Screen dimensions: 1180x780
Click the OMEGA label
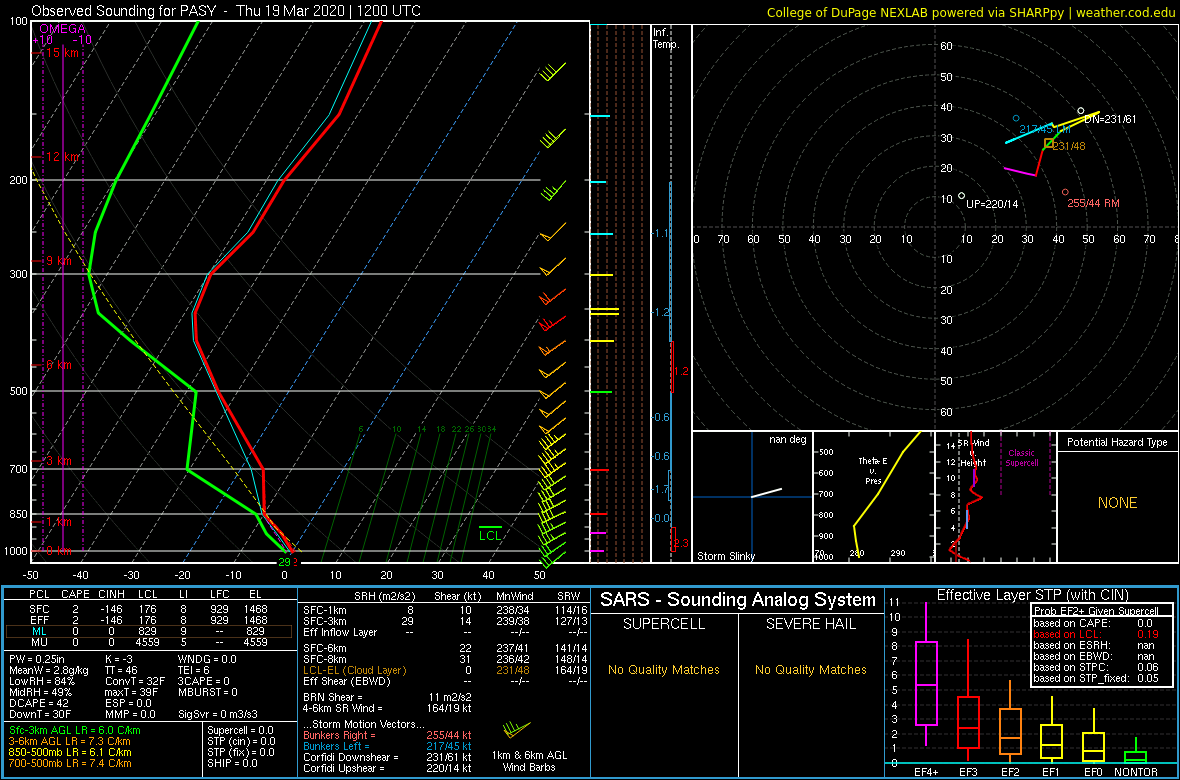pos(62,29)
